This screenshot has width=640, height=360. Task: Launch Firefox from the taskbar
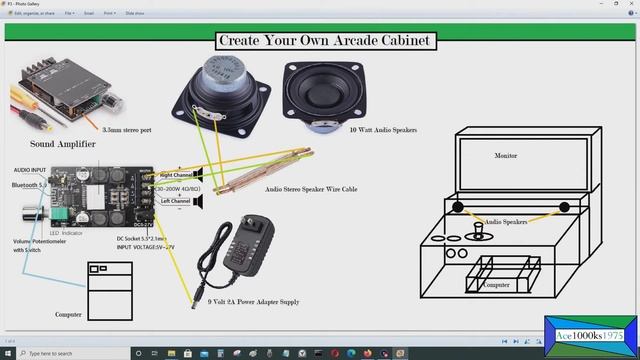(367, 353)
